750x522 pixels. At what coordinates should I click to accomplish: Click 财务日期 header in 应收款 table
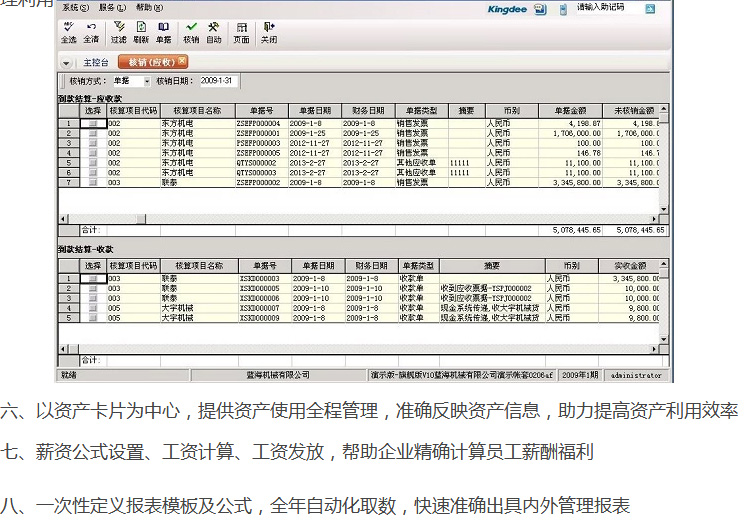coord(368,111)
